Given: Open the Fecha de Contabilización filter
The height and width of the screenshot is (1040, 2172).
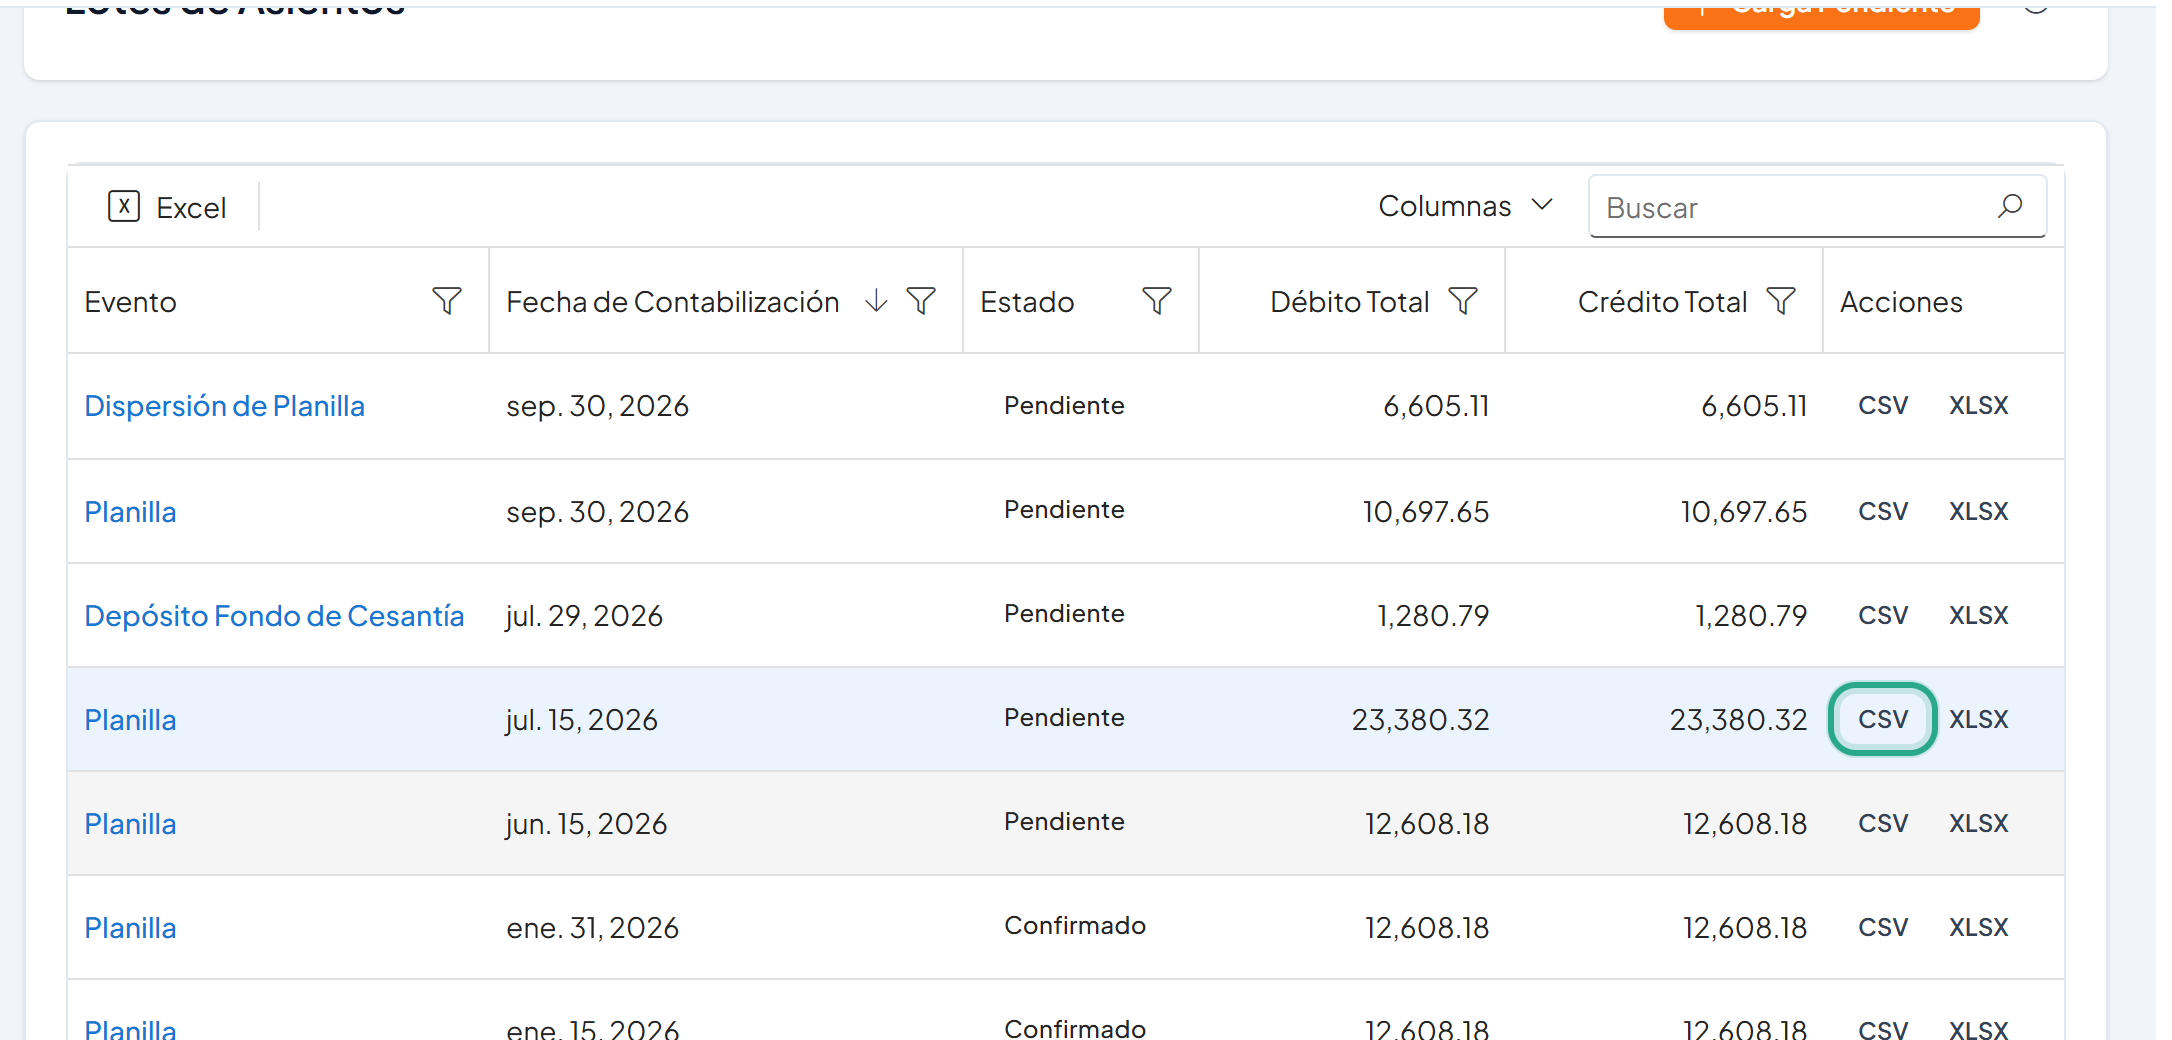Looking at the screenshot, I should tap(921, 301).
